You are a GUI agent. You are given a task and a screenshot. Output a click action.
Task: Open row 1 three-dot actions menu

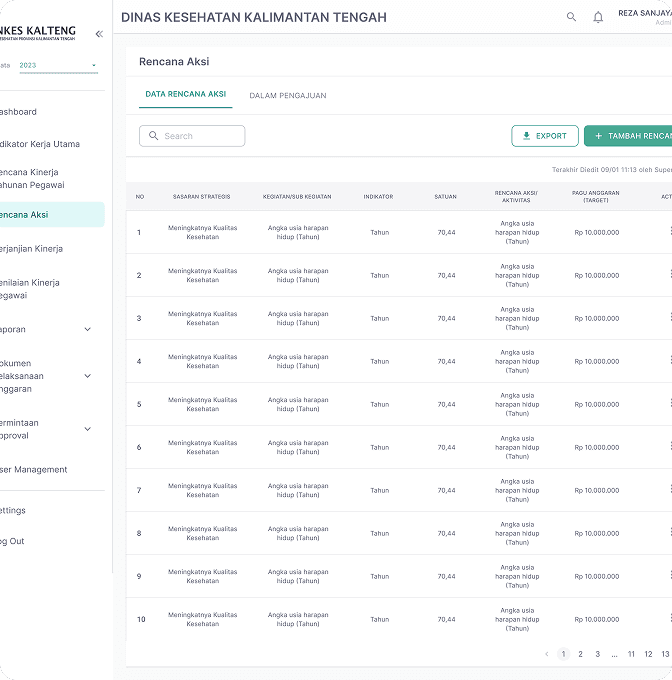point(670,231)
